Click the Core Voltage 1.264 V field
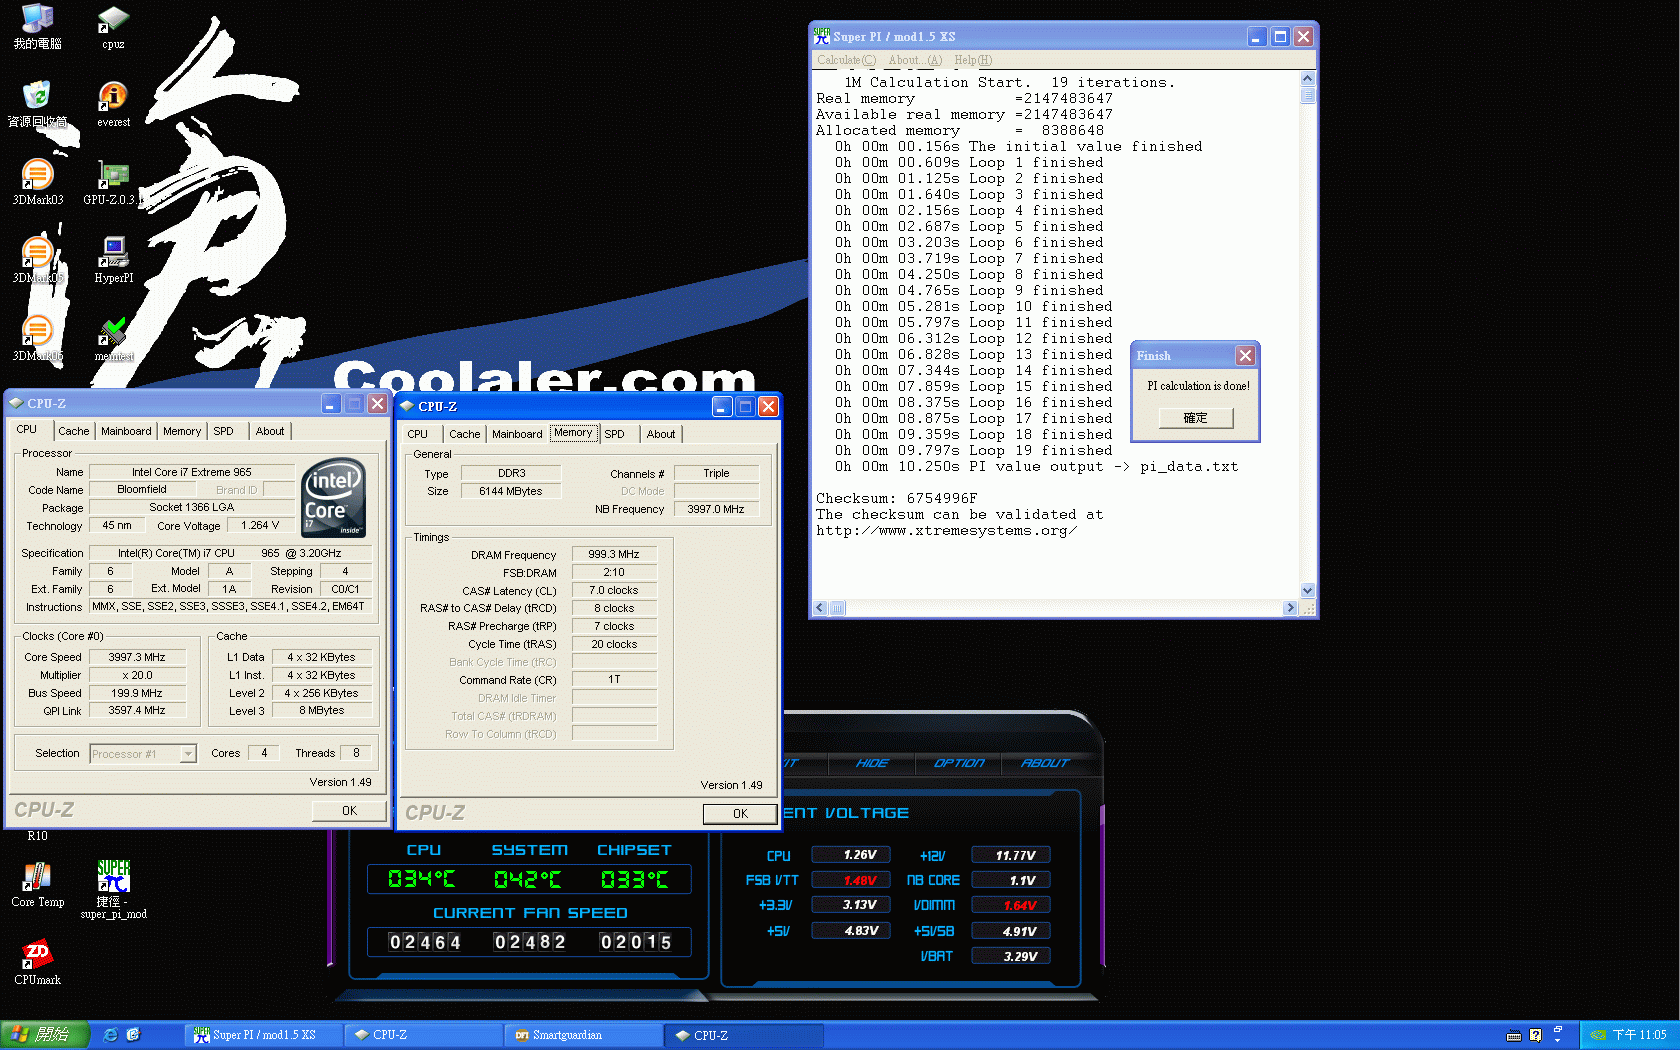Screen dimensions: 1680x1050 (260, 525)
